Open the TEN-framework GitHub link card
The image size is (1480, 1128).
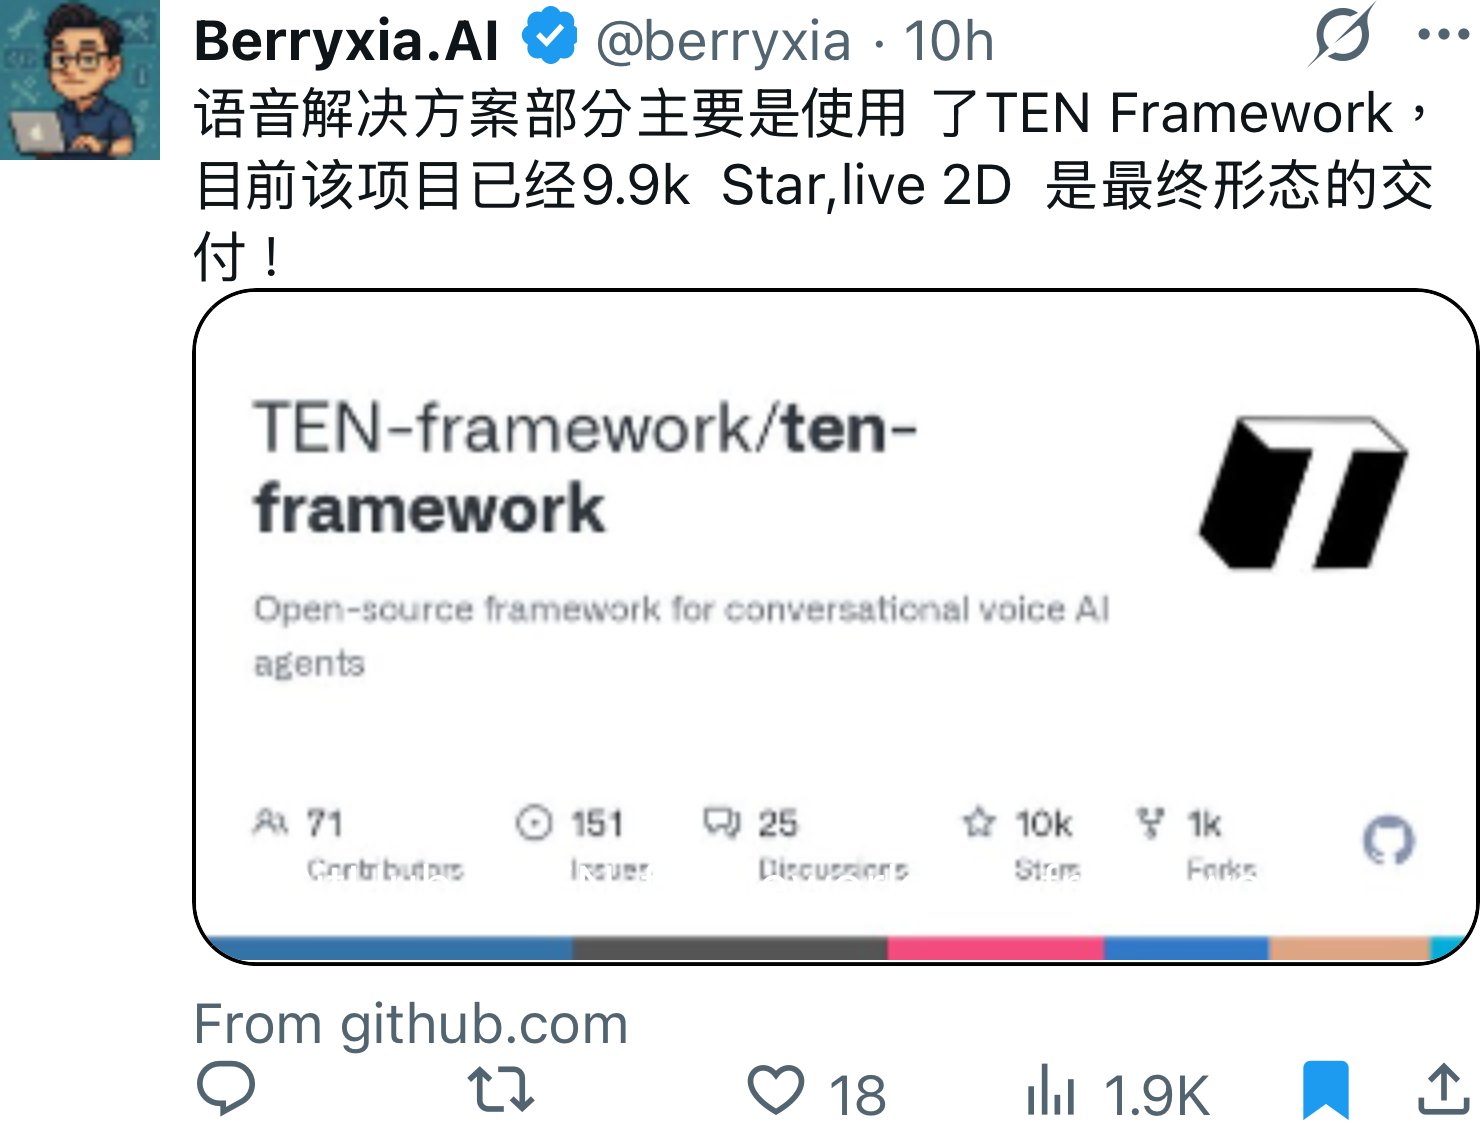click(836, 627)
